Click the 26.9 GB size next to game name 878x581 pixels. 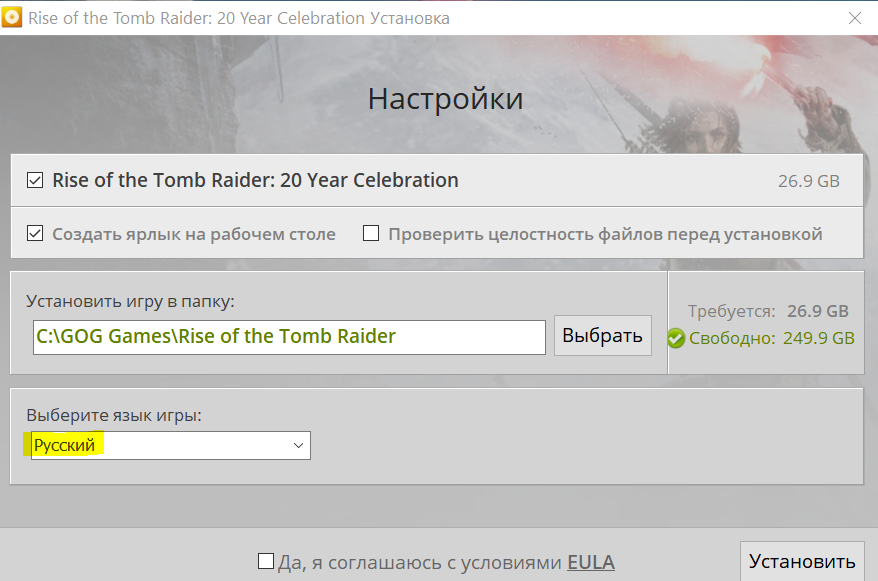point(808,182)
